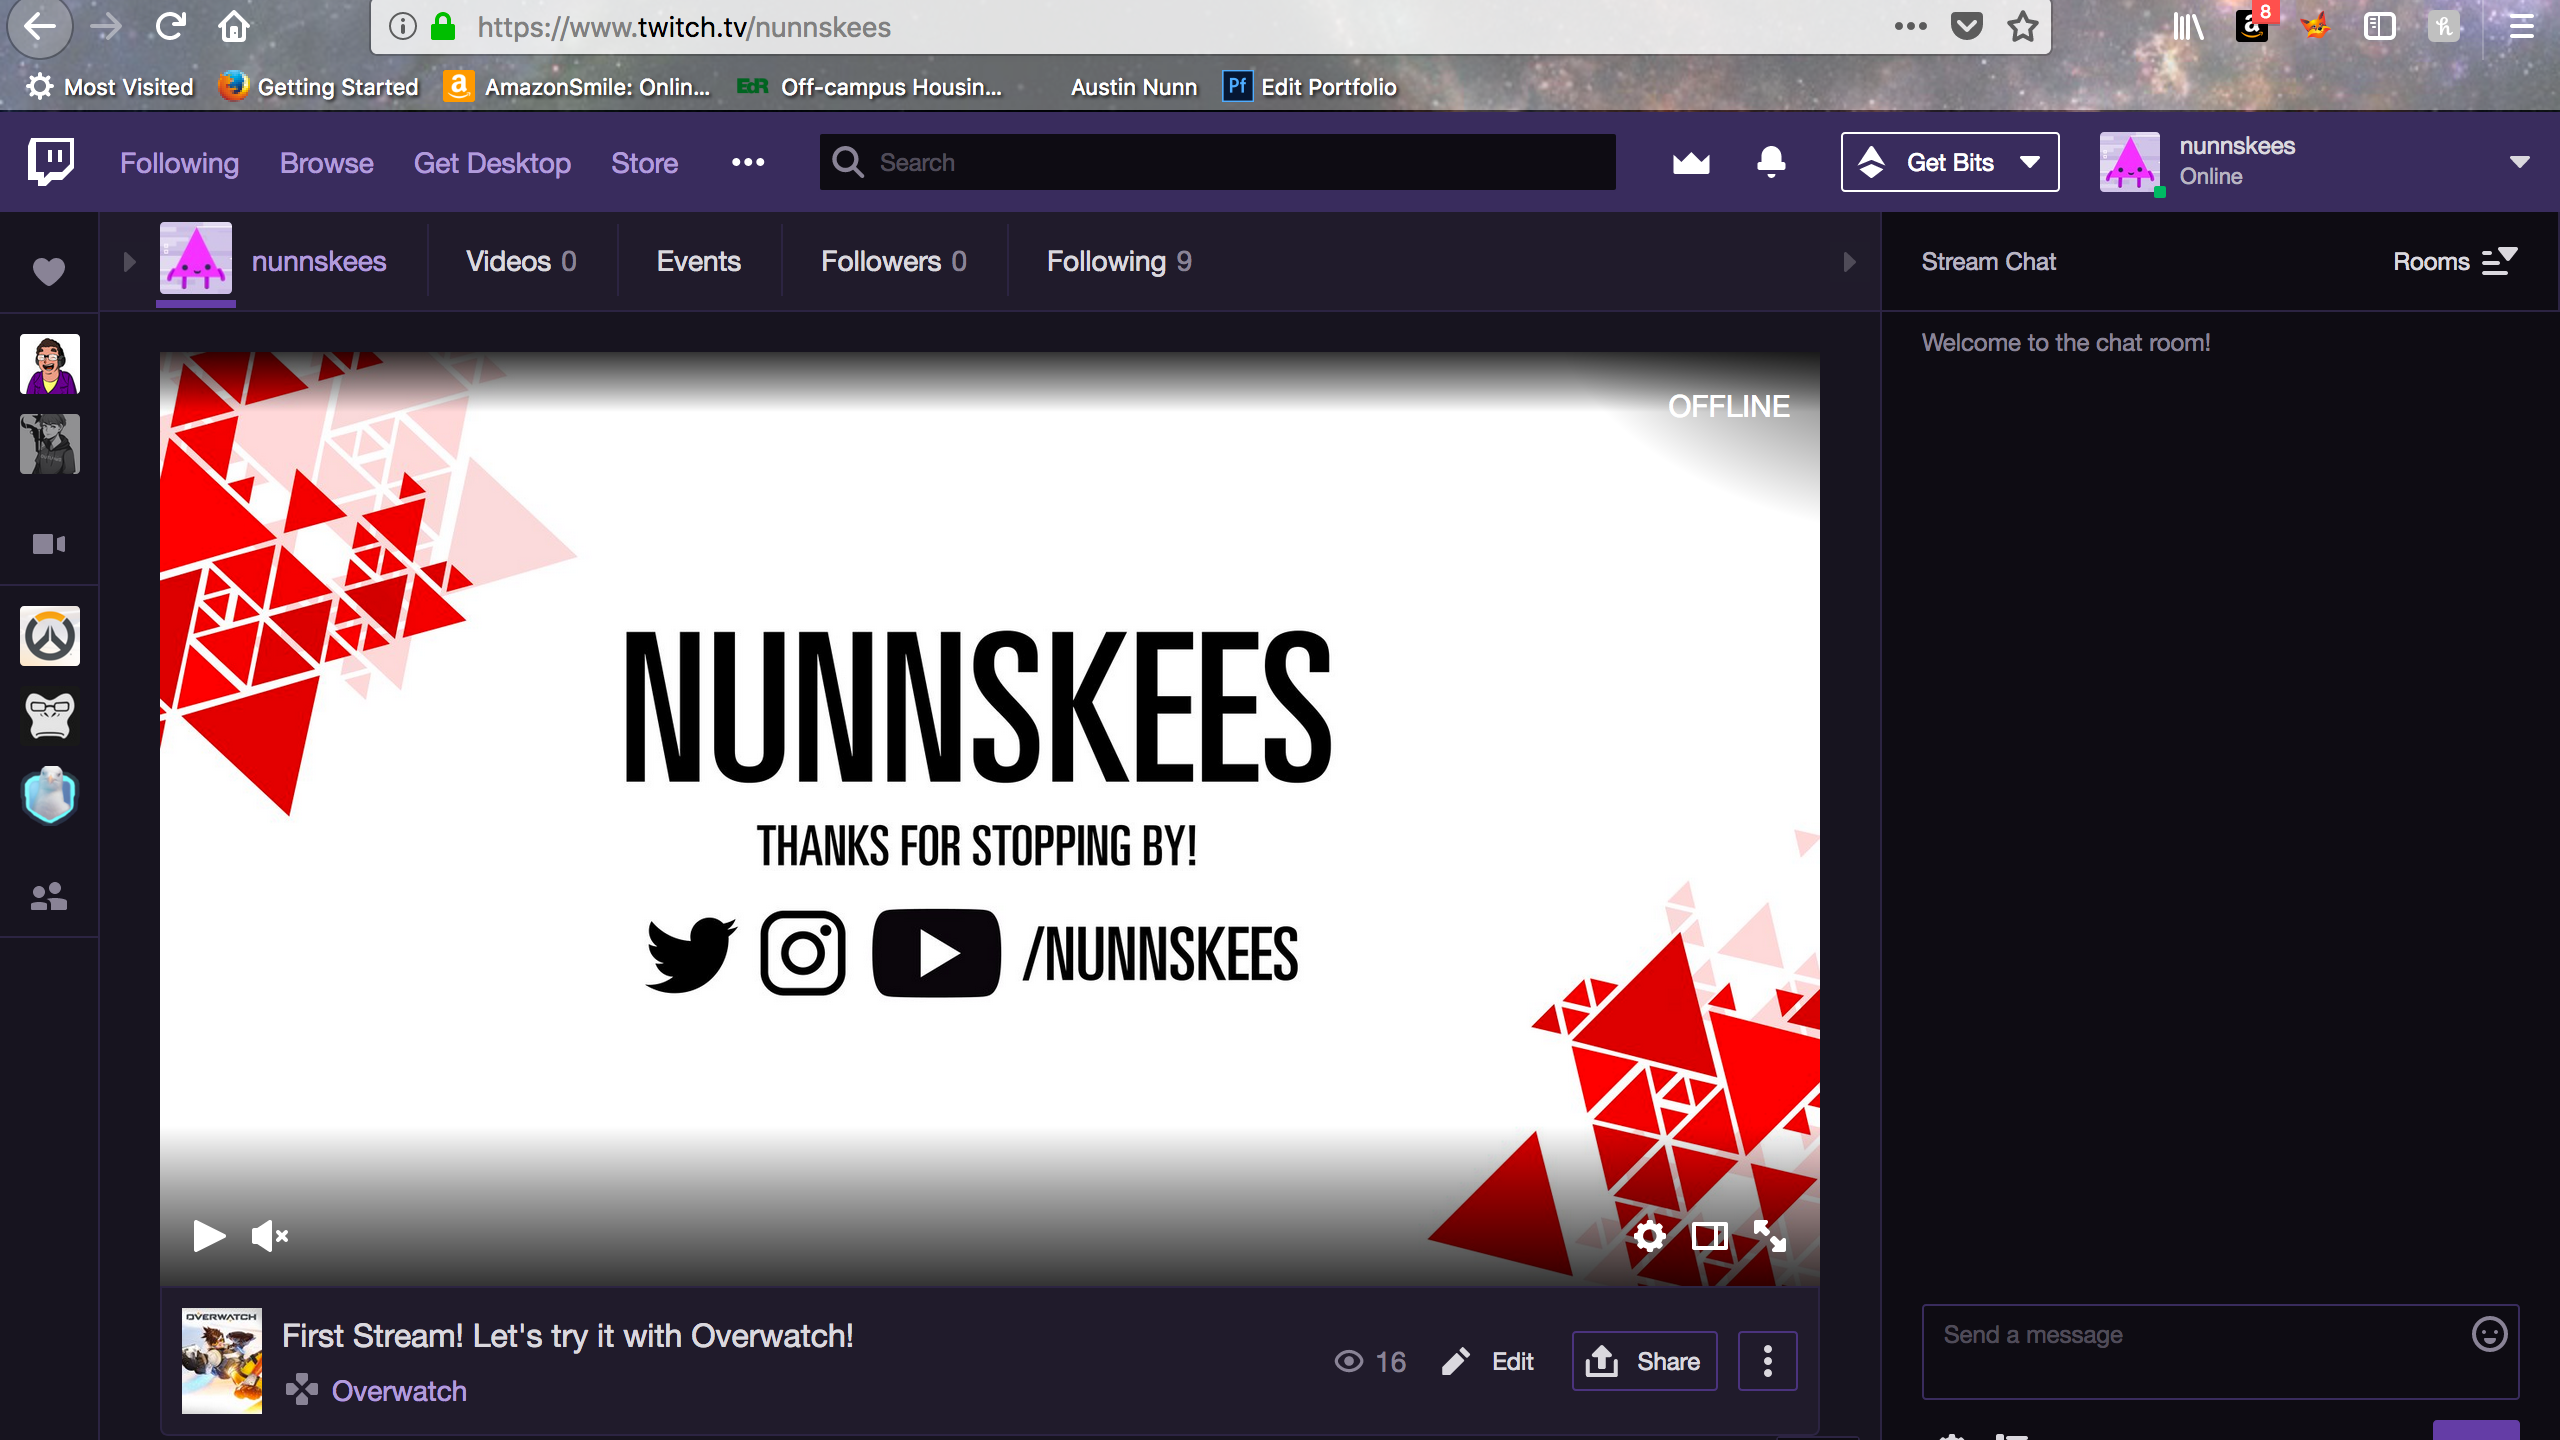The width and height of the screenshot is (2560, 1440).
Task: Toggle the Firefox sidebar icon
Action: [x=2379, y=27]
